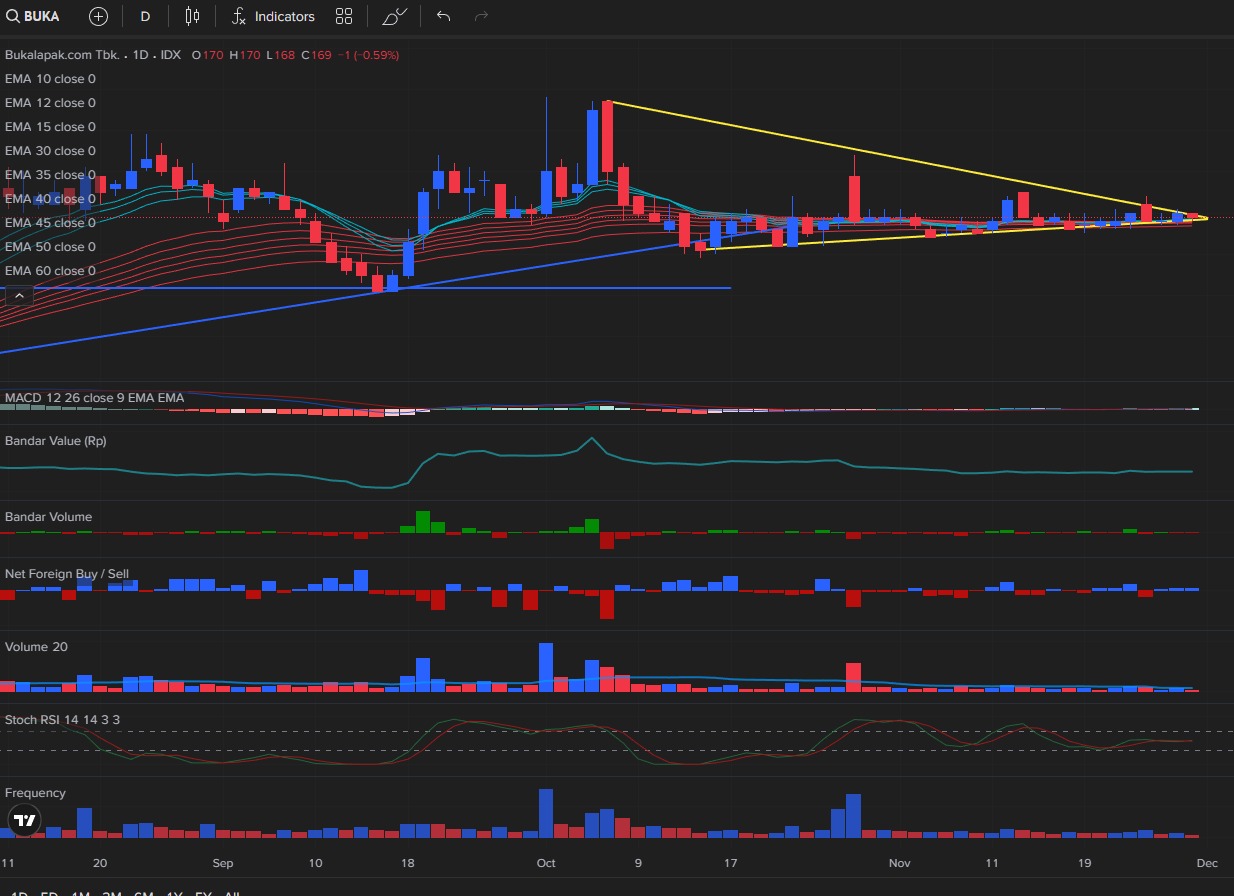Collapse the indicator legend with the chevron
This screenshot has width=1234, height=896.
[x=19, y=295]
